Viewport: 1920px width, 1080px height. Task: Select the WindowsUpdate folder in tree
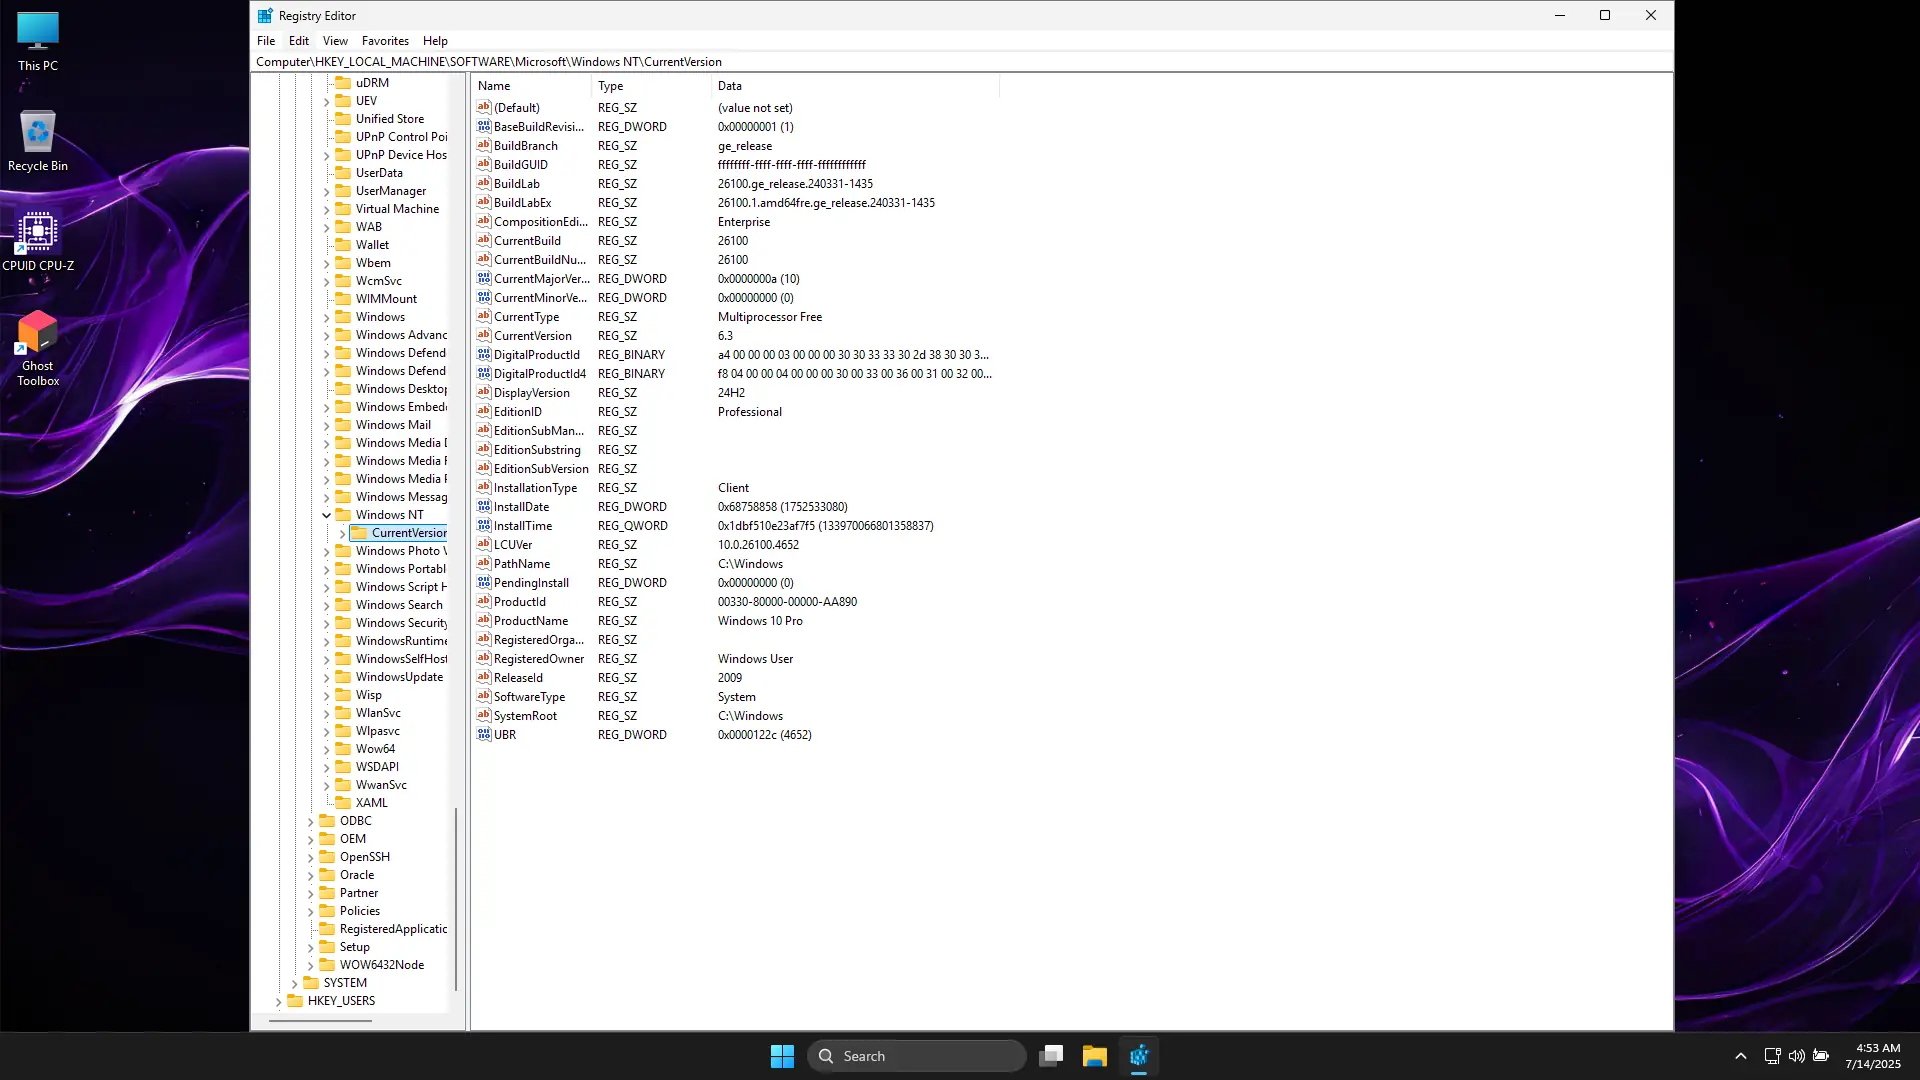tap(398, 677)
